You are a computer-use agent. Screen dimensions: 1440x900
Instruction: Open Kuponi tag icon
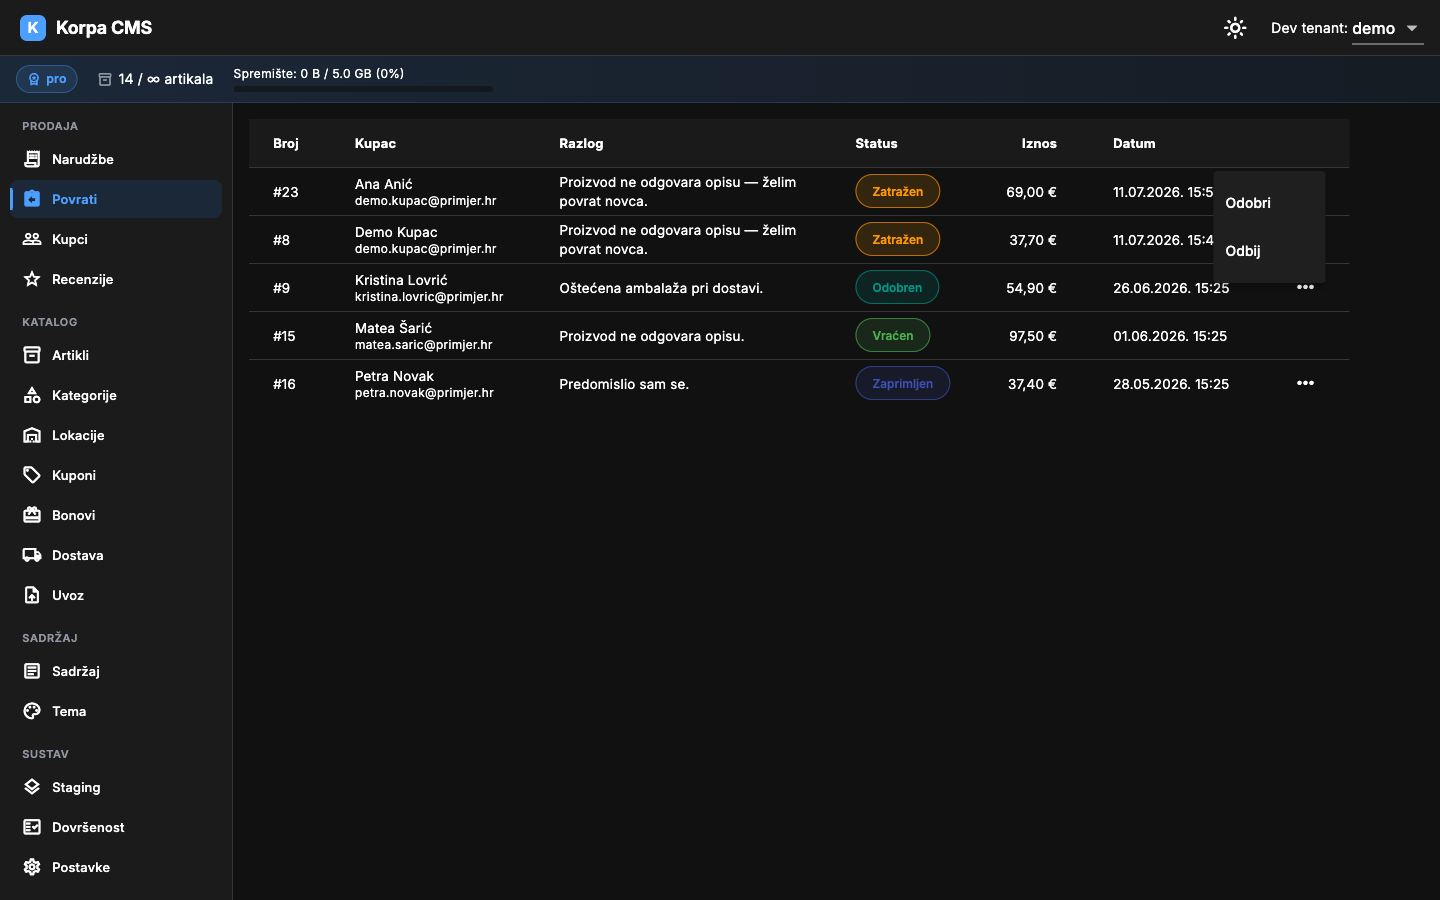[x=32, y=475]
